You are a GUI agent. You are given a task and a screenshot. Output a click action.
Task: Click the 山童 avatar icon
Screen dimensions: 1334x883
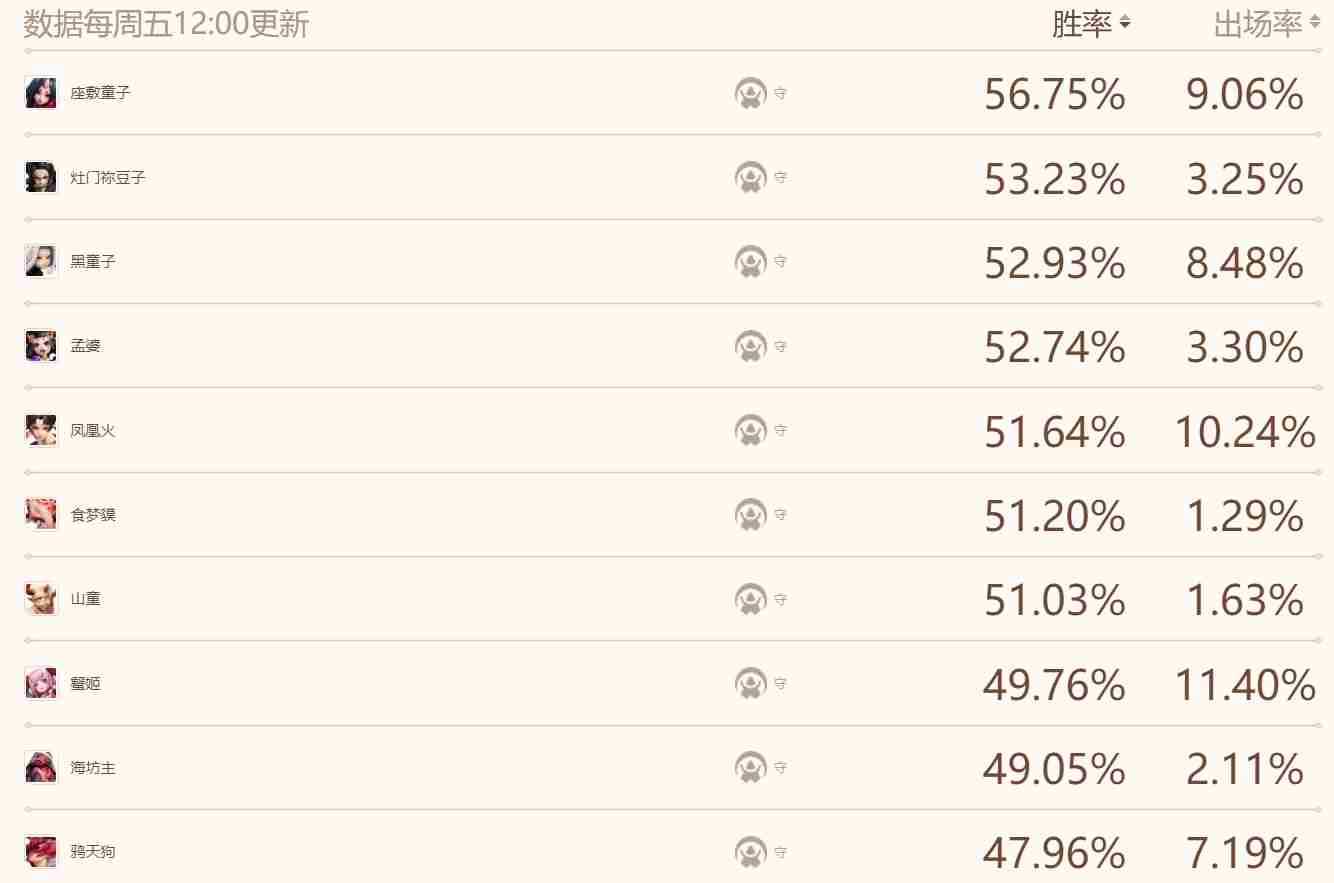click(x=41, y=599)
